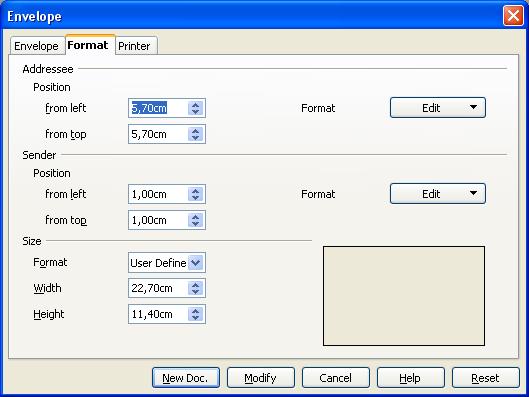529x397 pixels.
Task: Close the Envelope dialog window
Action: (513, 16)
